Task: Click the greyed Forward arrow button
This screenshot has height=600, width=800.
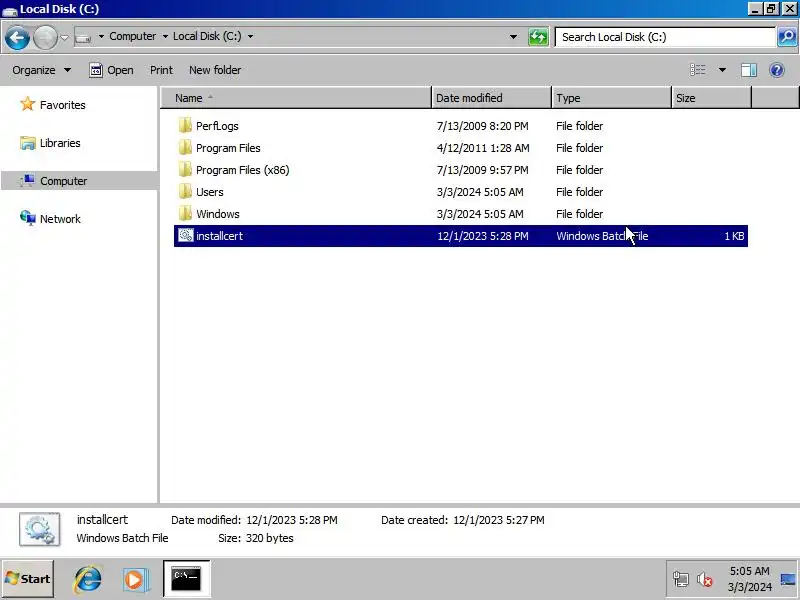Action: 45,37
